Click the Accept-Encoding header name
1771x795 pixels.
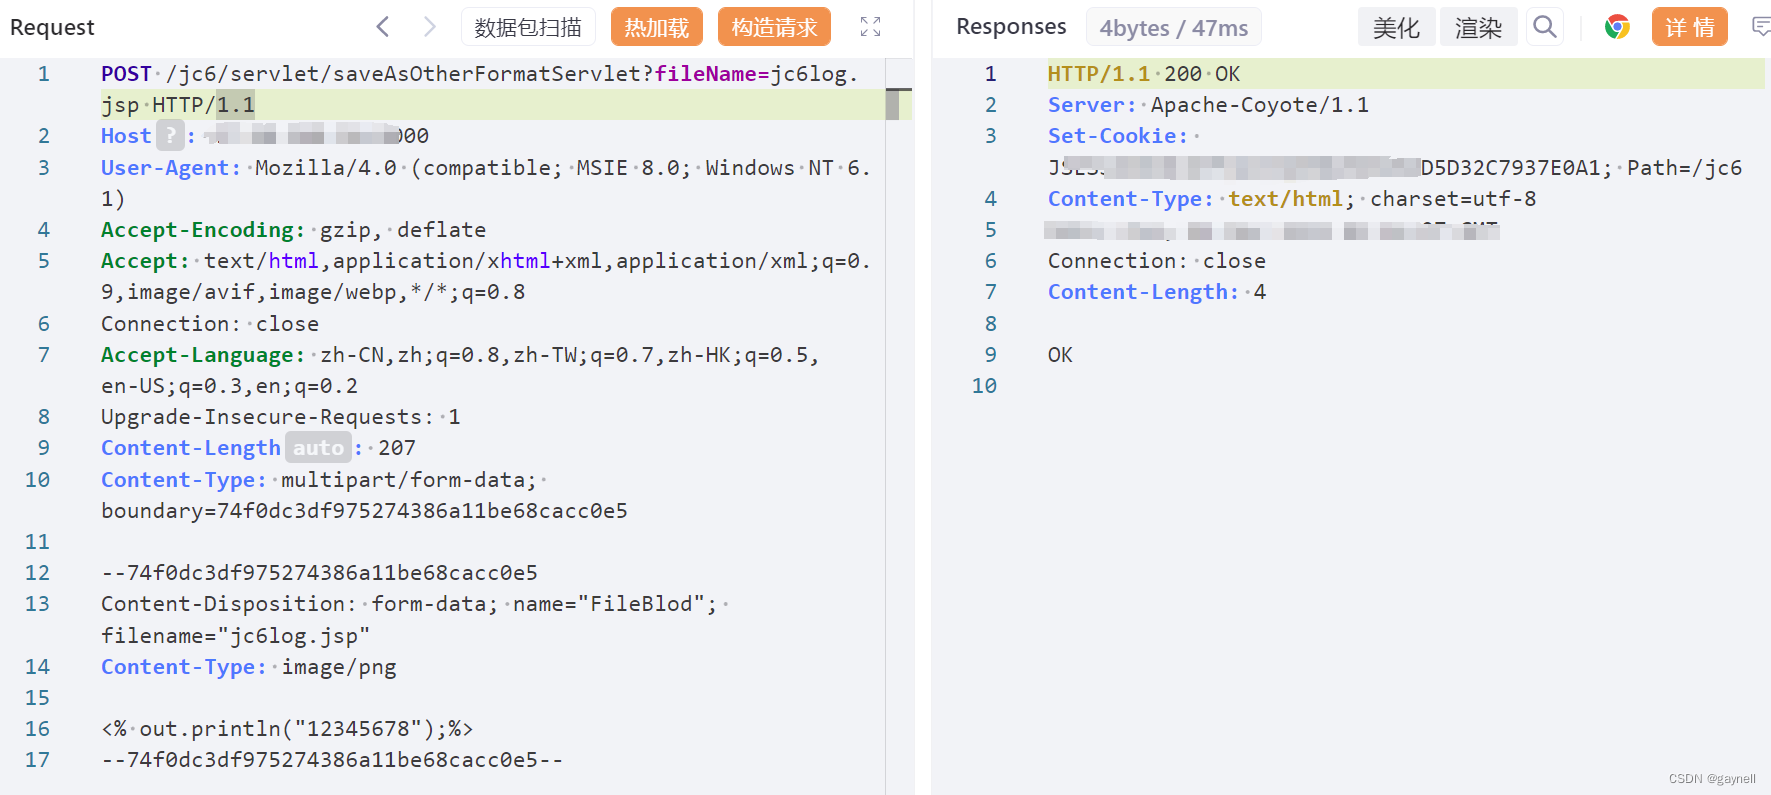pos(203,230)
